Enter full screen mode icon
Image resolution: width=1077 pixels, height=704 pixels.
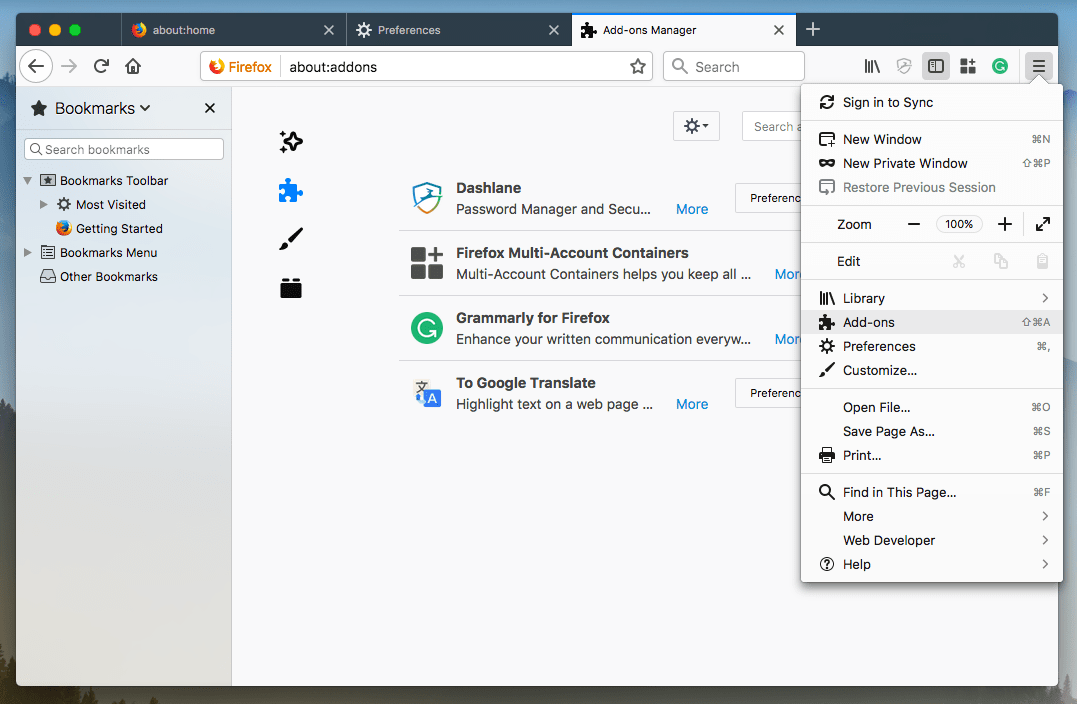coord(1043,225)
